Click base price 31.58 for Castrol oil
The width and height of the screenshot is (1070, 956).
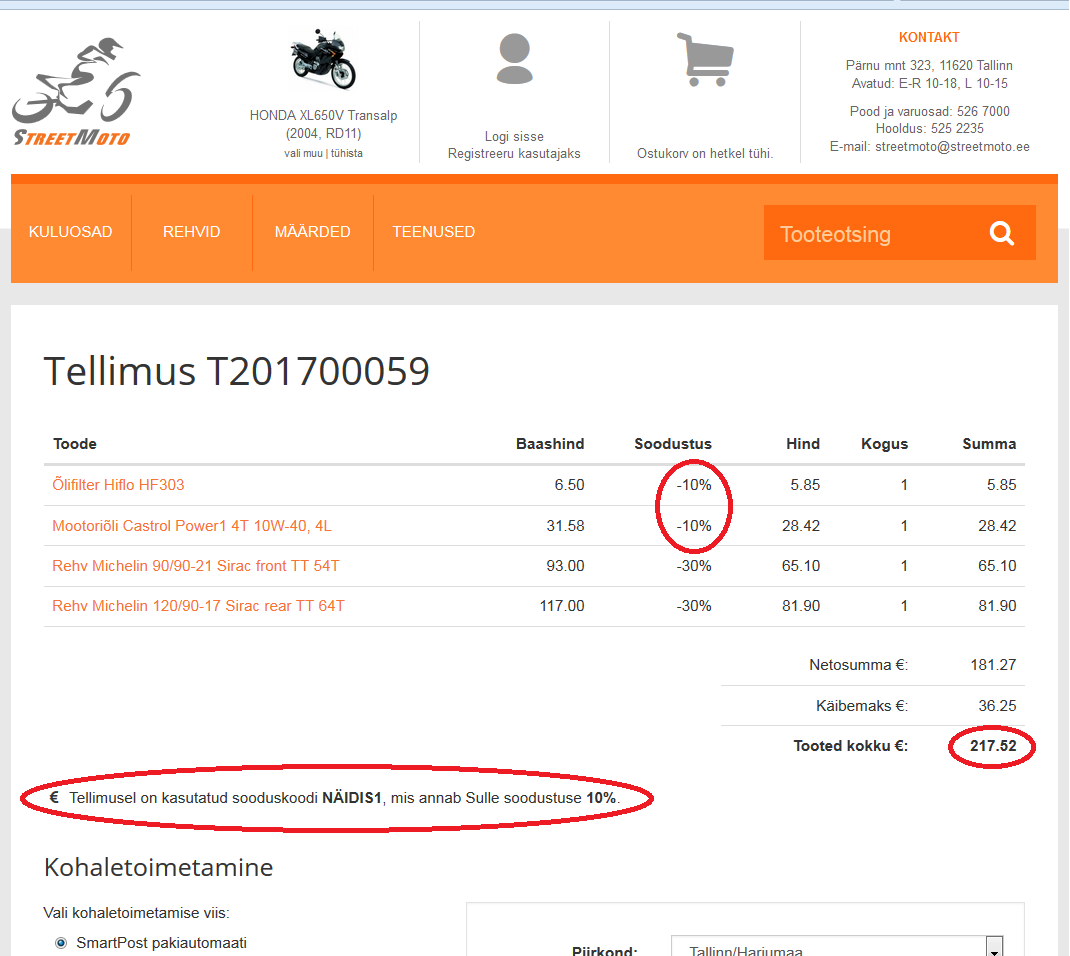pos(565,526)
